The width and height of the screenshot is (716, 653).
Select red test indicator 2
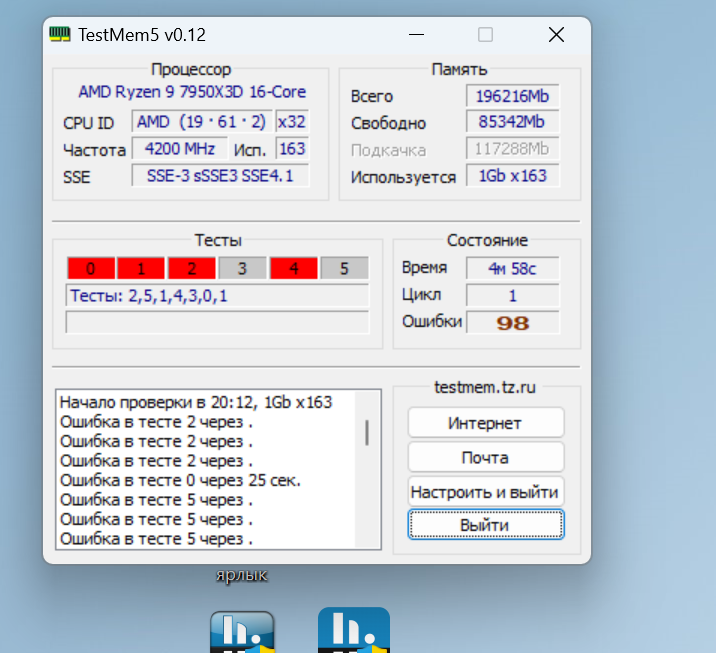click(192, 268)
